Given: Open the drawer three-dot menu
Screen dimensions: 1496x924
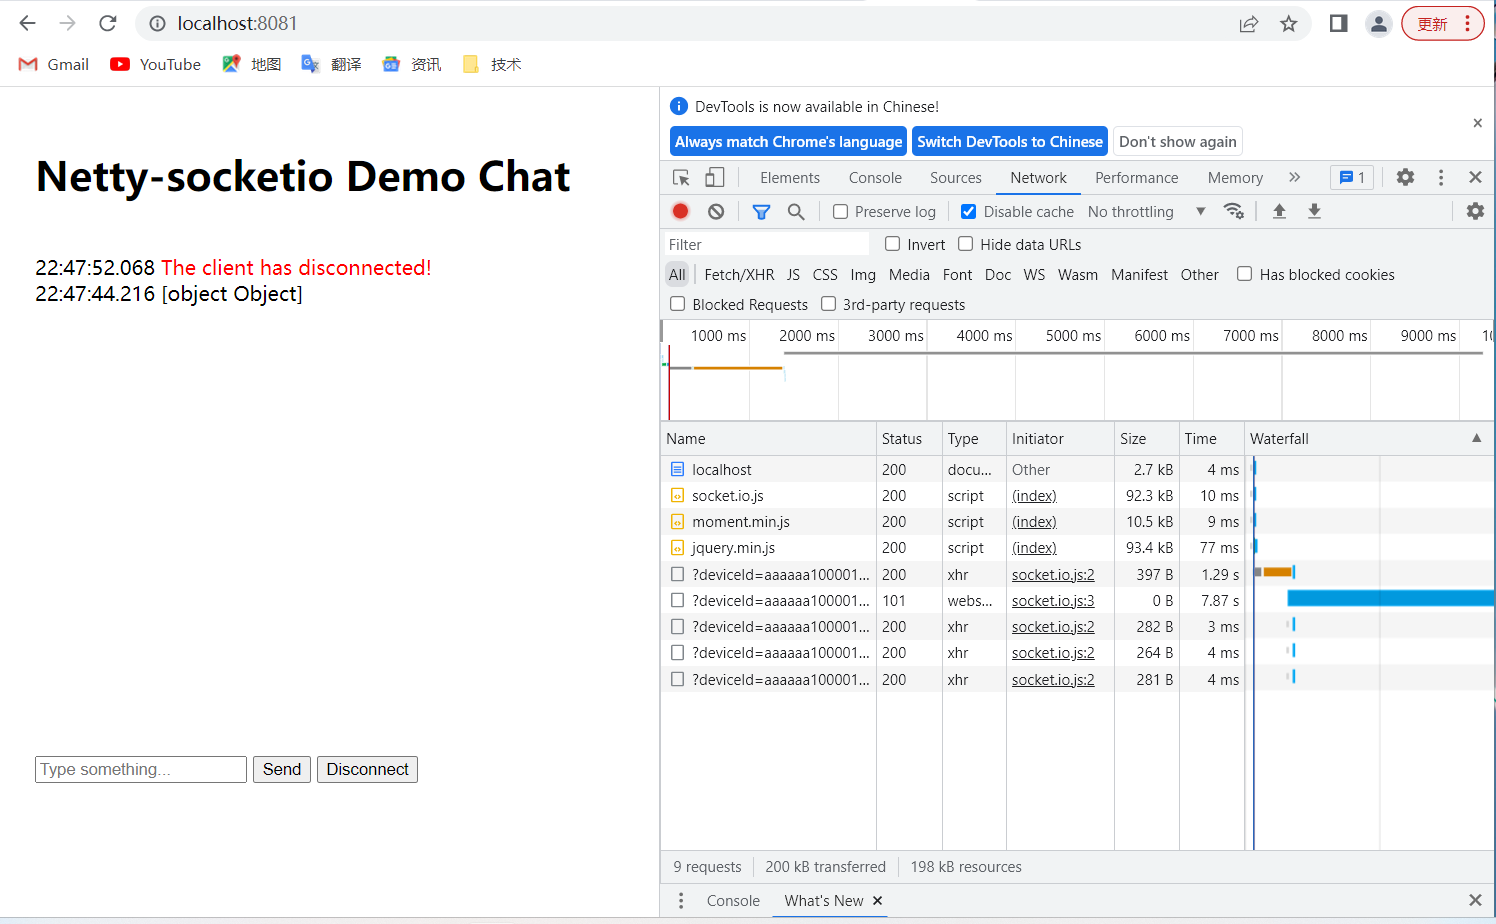Looking at the screenshot, I should pos(681,900).
